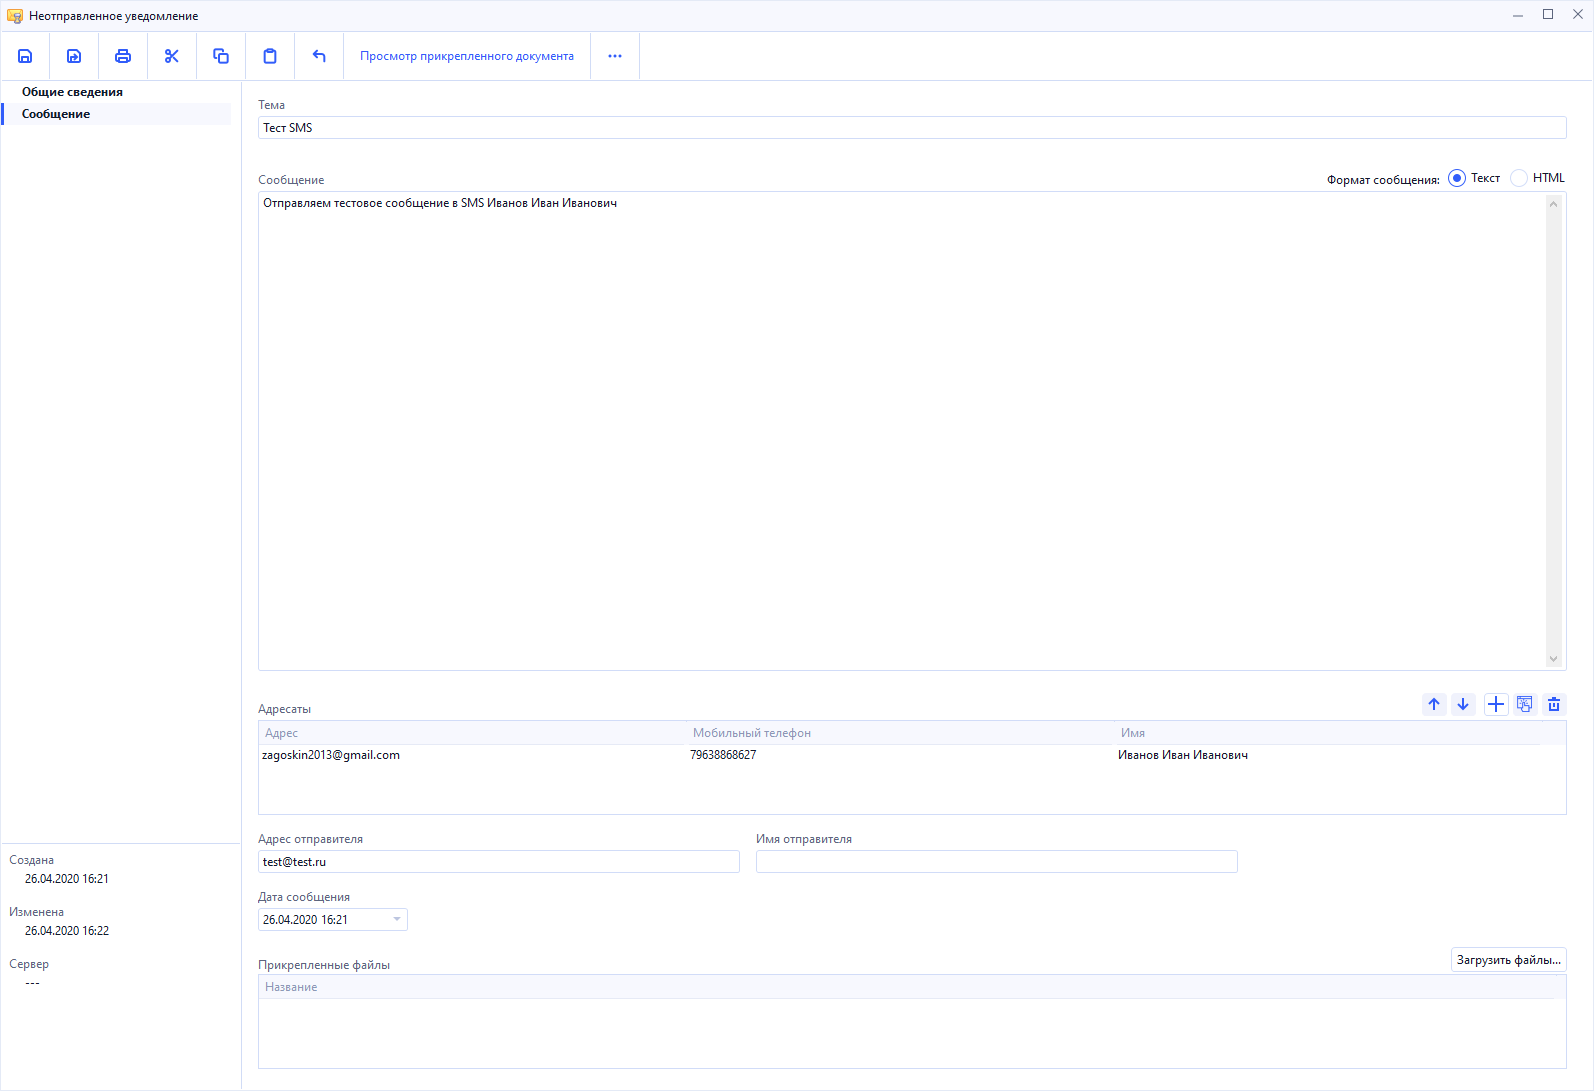Click the Мобильный телефон column header
Screen dimensions: 1594x1091
[x=901, y=733]
